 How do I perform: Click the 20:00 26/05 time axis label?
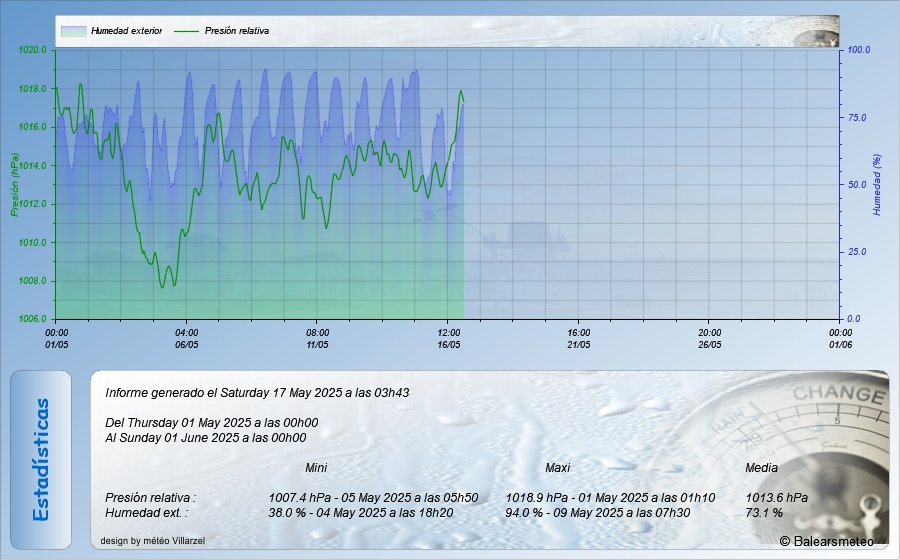point(709,339)
